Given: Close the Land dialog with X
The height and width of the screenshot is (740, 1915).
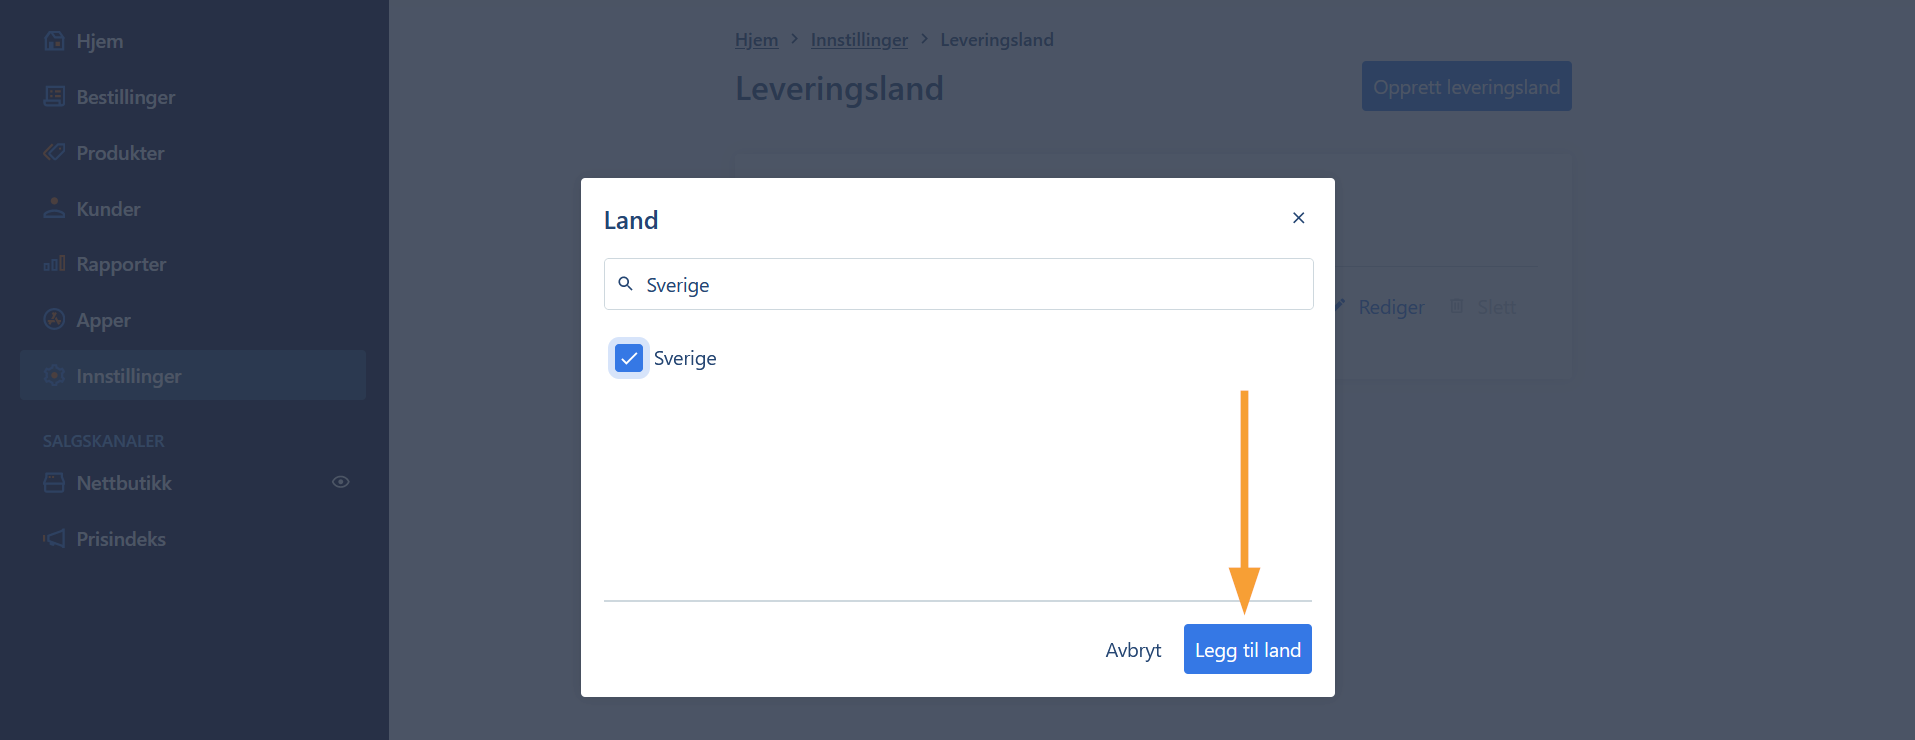Looking at the screenshot, I should coord(1298,218).
